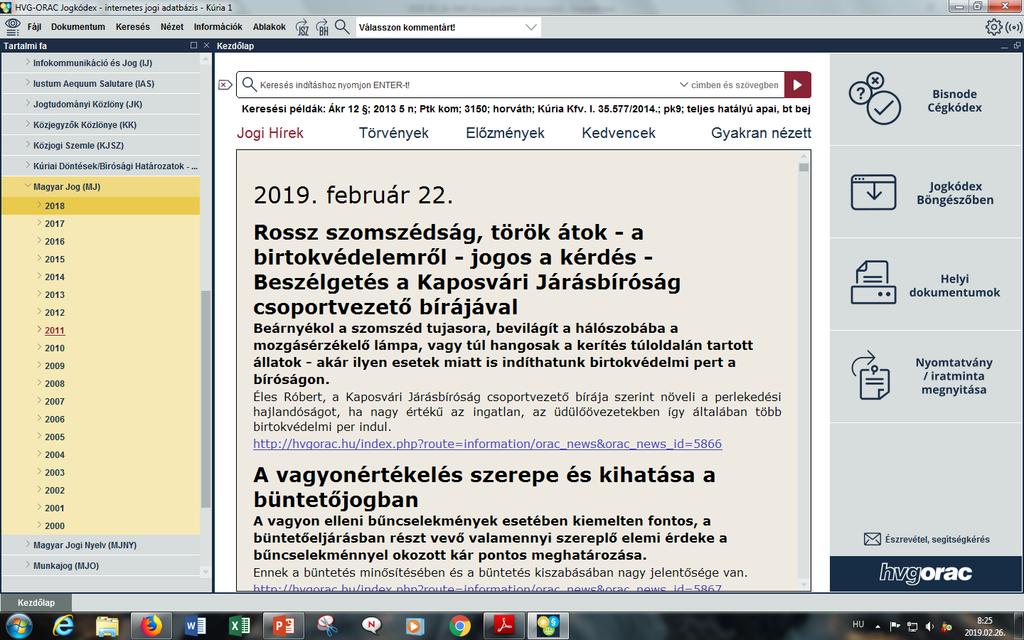
Task: Clear the search field with the red X icon
Action: coord(225,85)
